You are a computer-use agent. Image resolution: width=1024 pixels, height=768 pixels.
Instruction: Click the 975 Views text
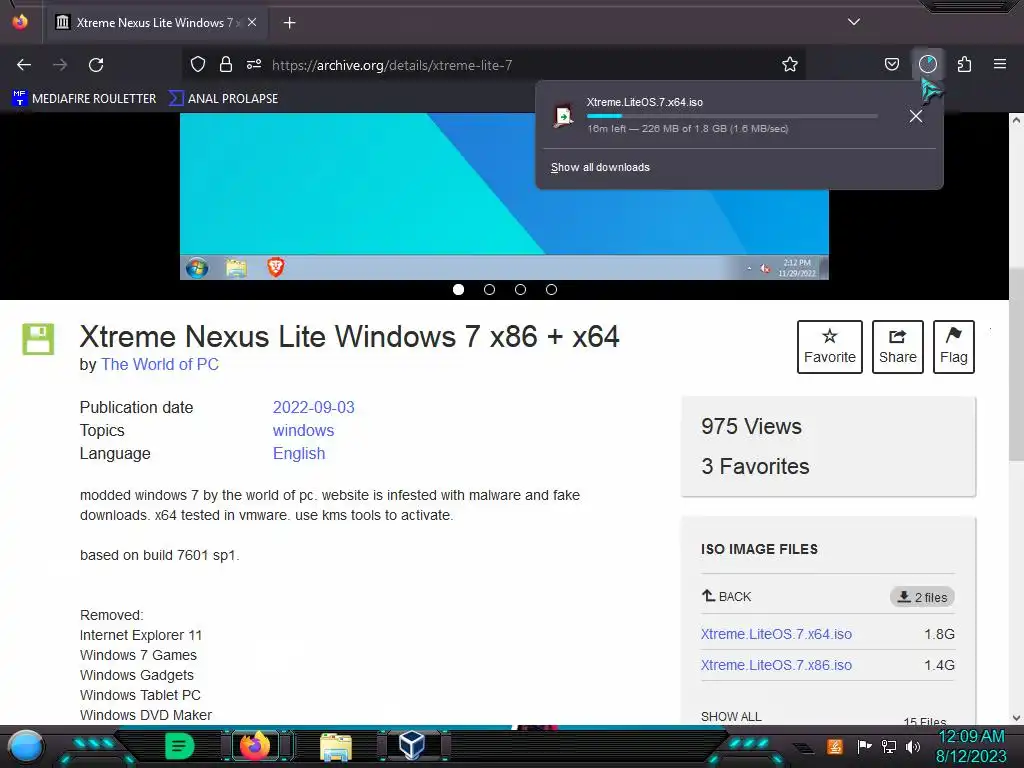pos(751,426)
